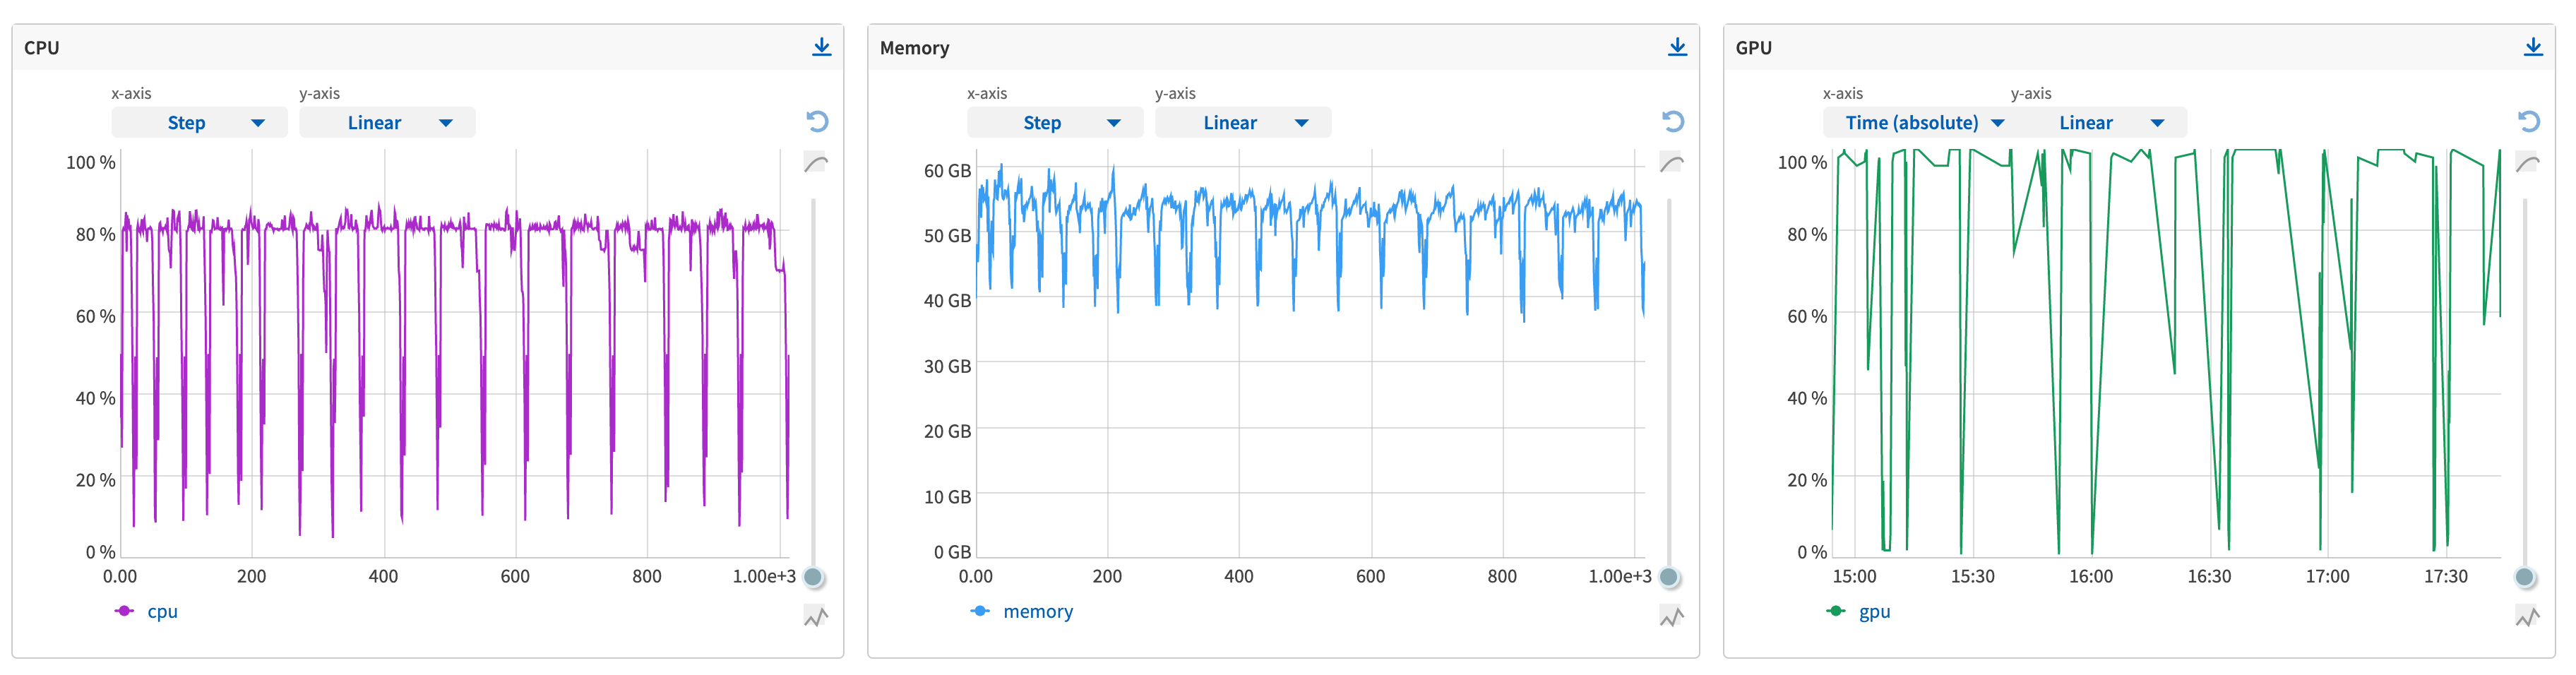The width and height of the screenshot is (2576, 675).
Task: Download the CPU chart data
Action: pos(821,47)
